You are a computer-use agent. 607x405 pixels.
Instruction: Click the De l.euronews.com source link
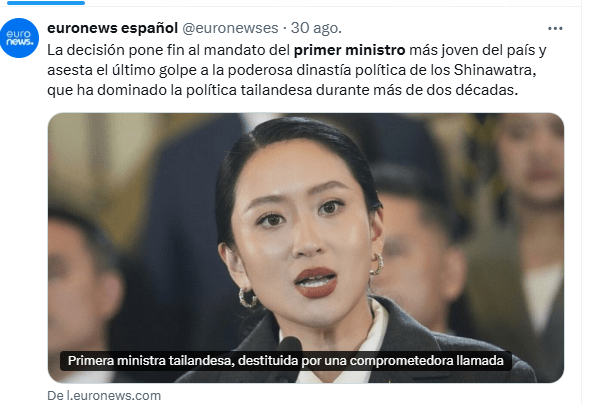pos(104,396)
